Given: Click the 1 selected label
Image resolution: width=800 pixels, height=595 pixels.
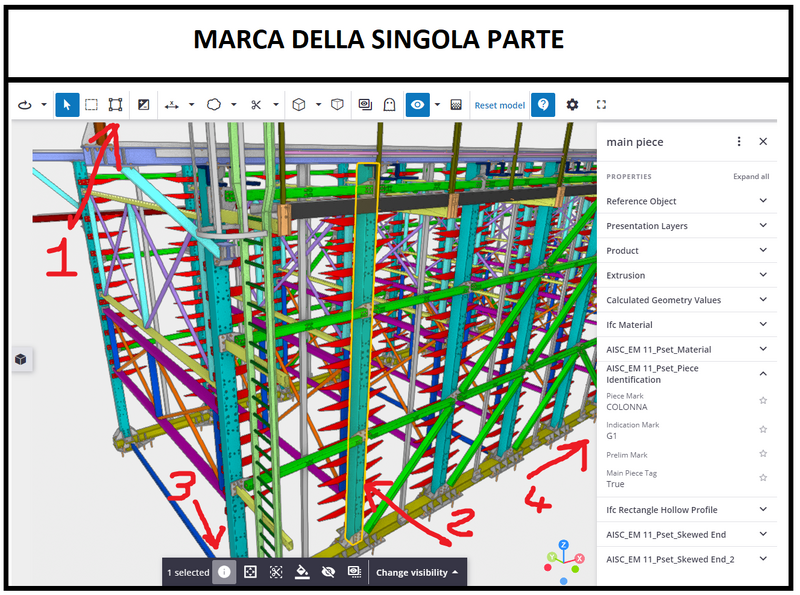Looking at the screenshot, I should [x=188, y=573].
